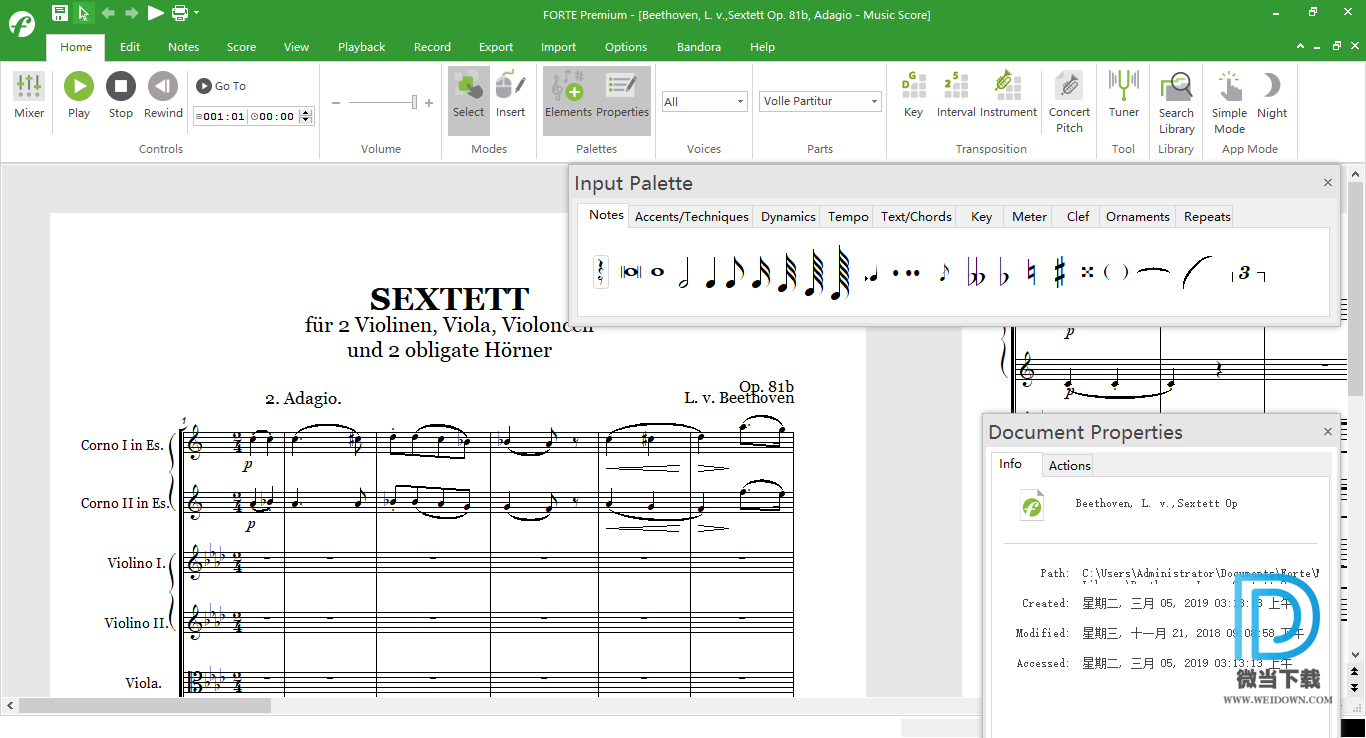Open the Voices dropdown showing All

pos(704,101)
